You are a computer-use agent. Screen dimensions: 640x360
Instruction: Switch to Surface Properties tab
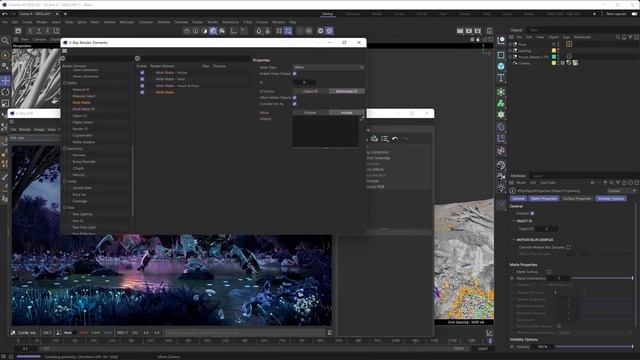pyautogui.click(x=577, y=198)
